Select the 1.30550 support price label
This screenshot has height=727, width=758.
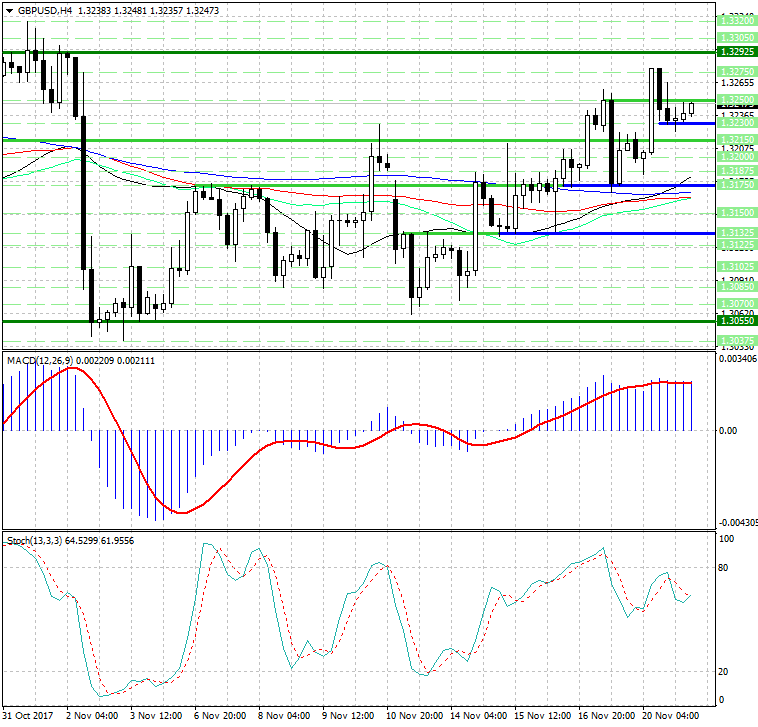pos(736,321)
